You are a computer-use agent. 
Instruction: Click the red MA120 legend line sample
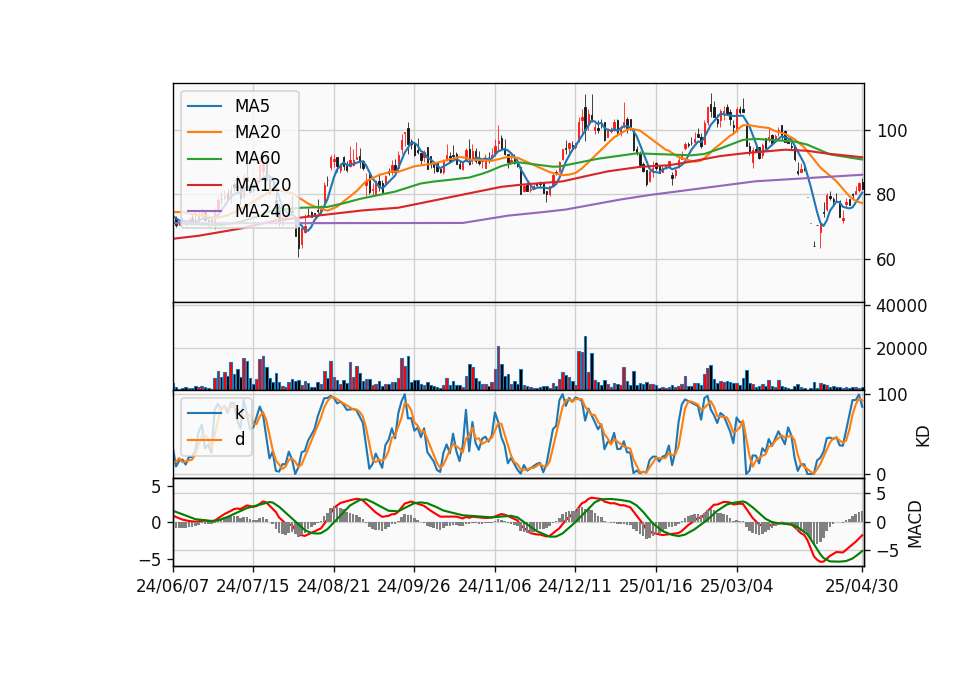(x=204, y=185)
